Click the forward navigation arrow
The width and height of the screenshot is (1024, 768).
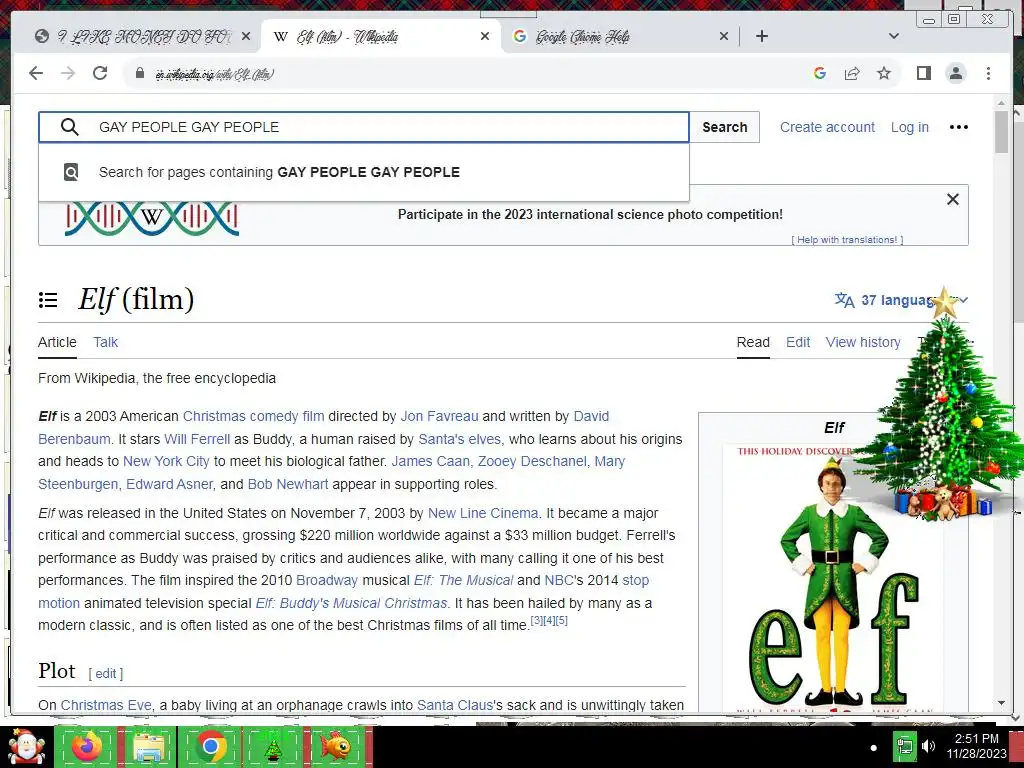pyautogui.click(x=68, y=73)
